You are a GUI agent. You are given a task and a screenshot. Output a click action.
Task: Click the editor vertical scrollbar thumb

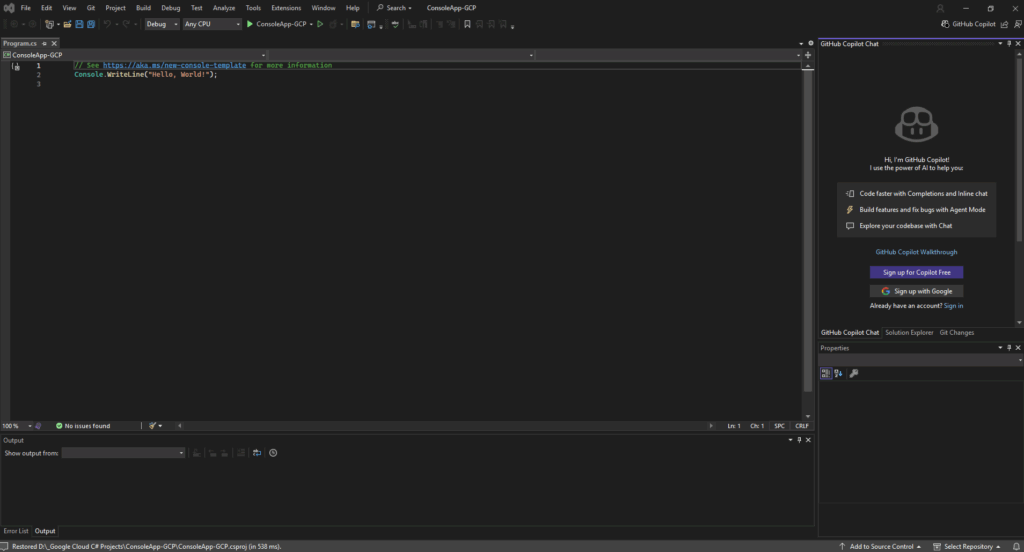pos(808,229)
